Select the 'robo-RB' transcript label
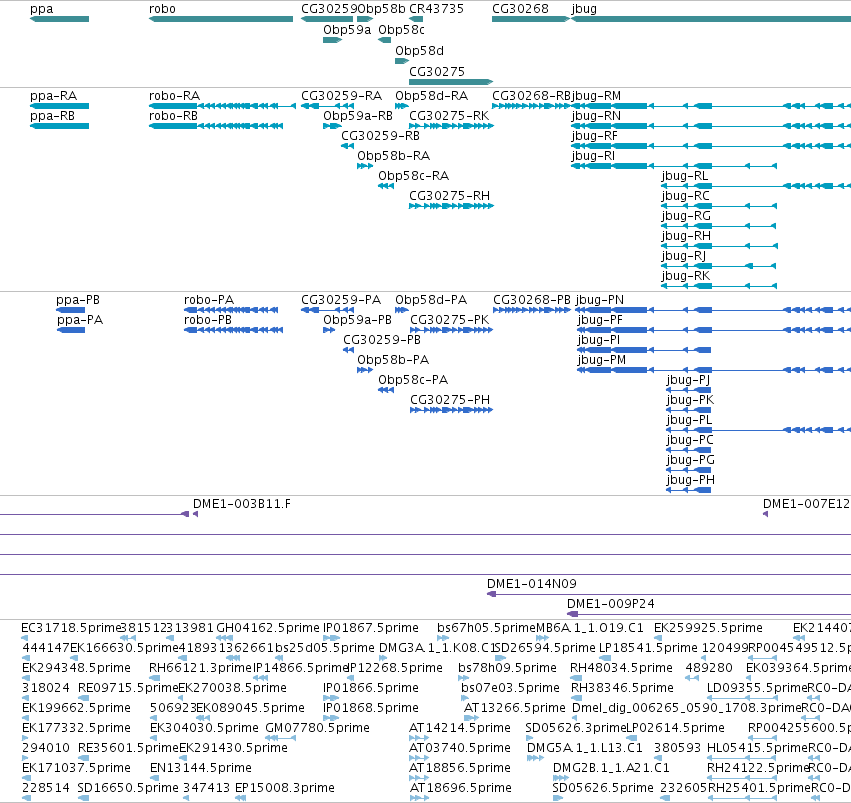The height and width of the screenshot is (803, 851). pyautogui.click(x=173, y=116)
